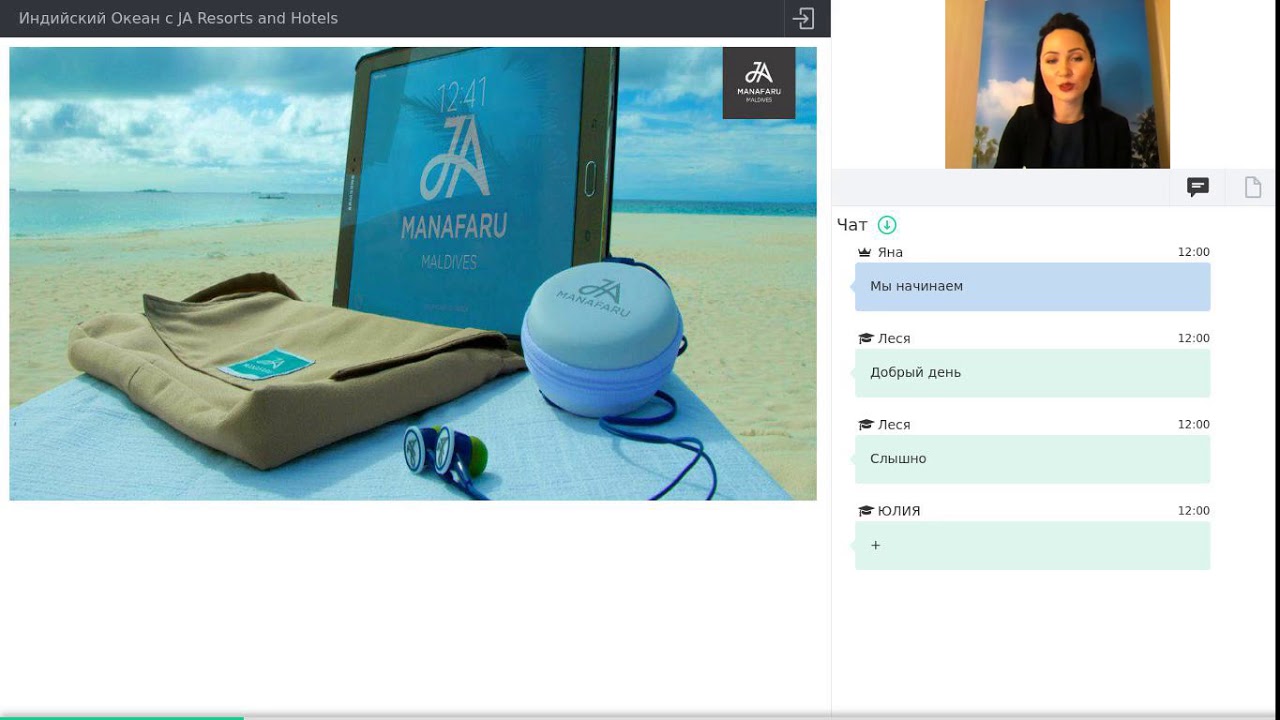Click the 12:00 timestamp on Яна's message
The height and width of the screenshot is (720, 1280).
(1194, 252)
